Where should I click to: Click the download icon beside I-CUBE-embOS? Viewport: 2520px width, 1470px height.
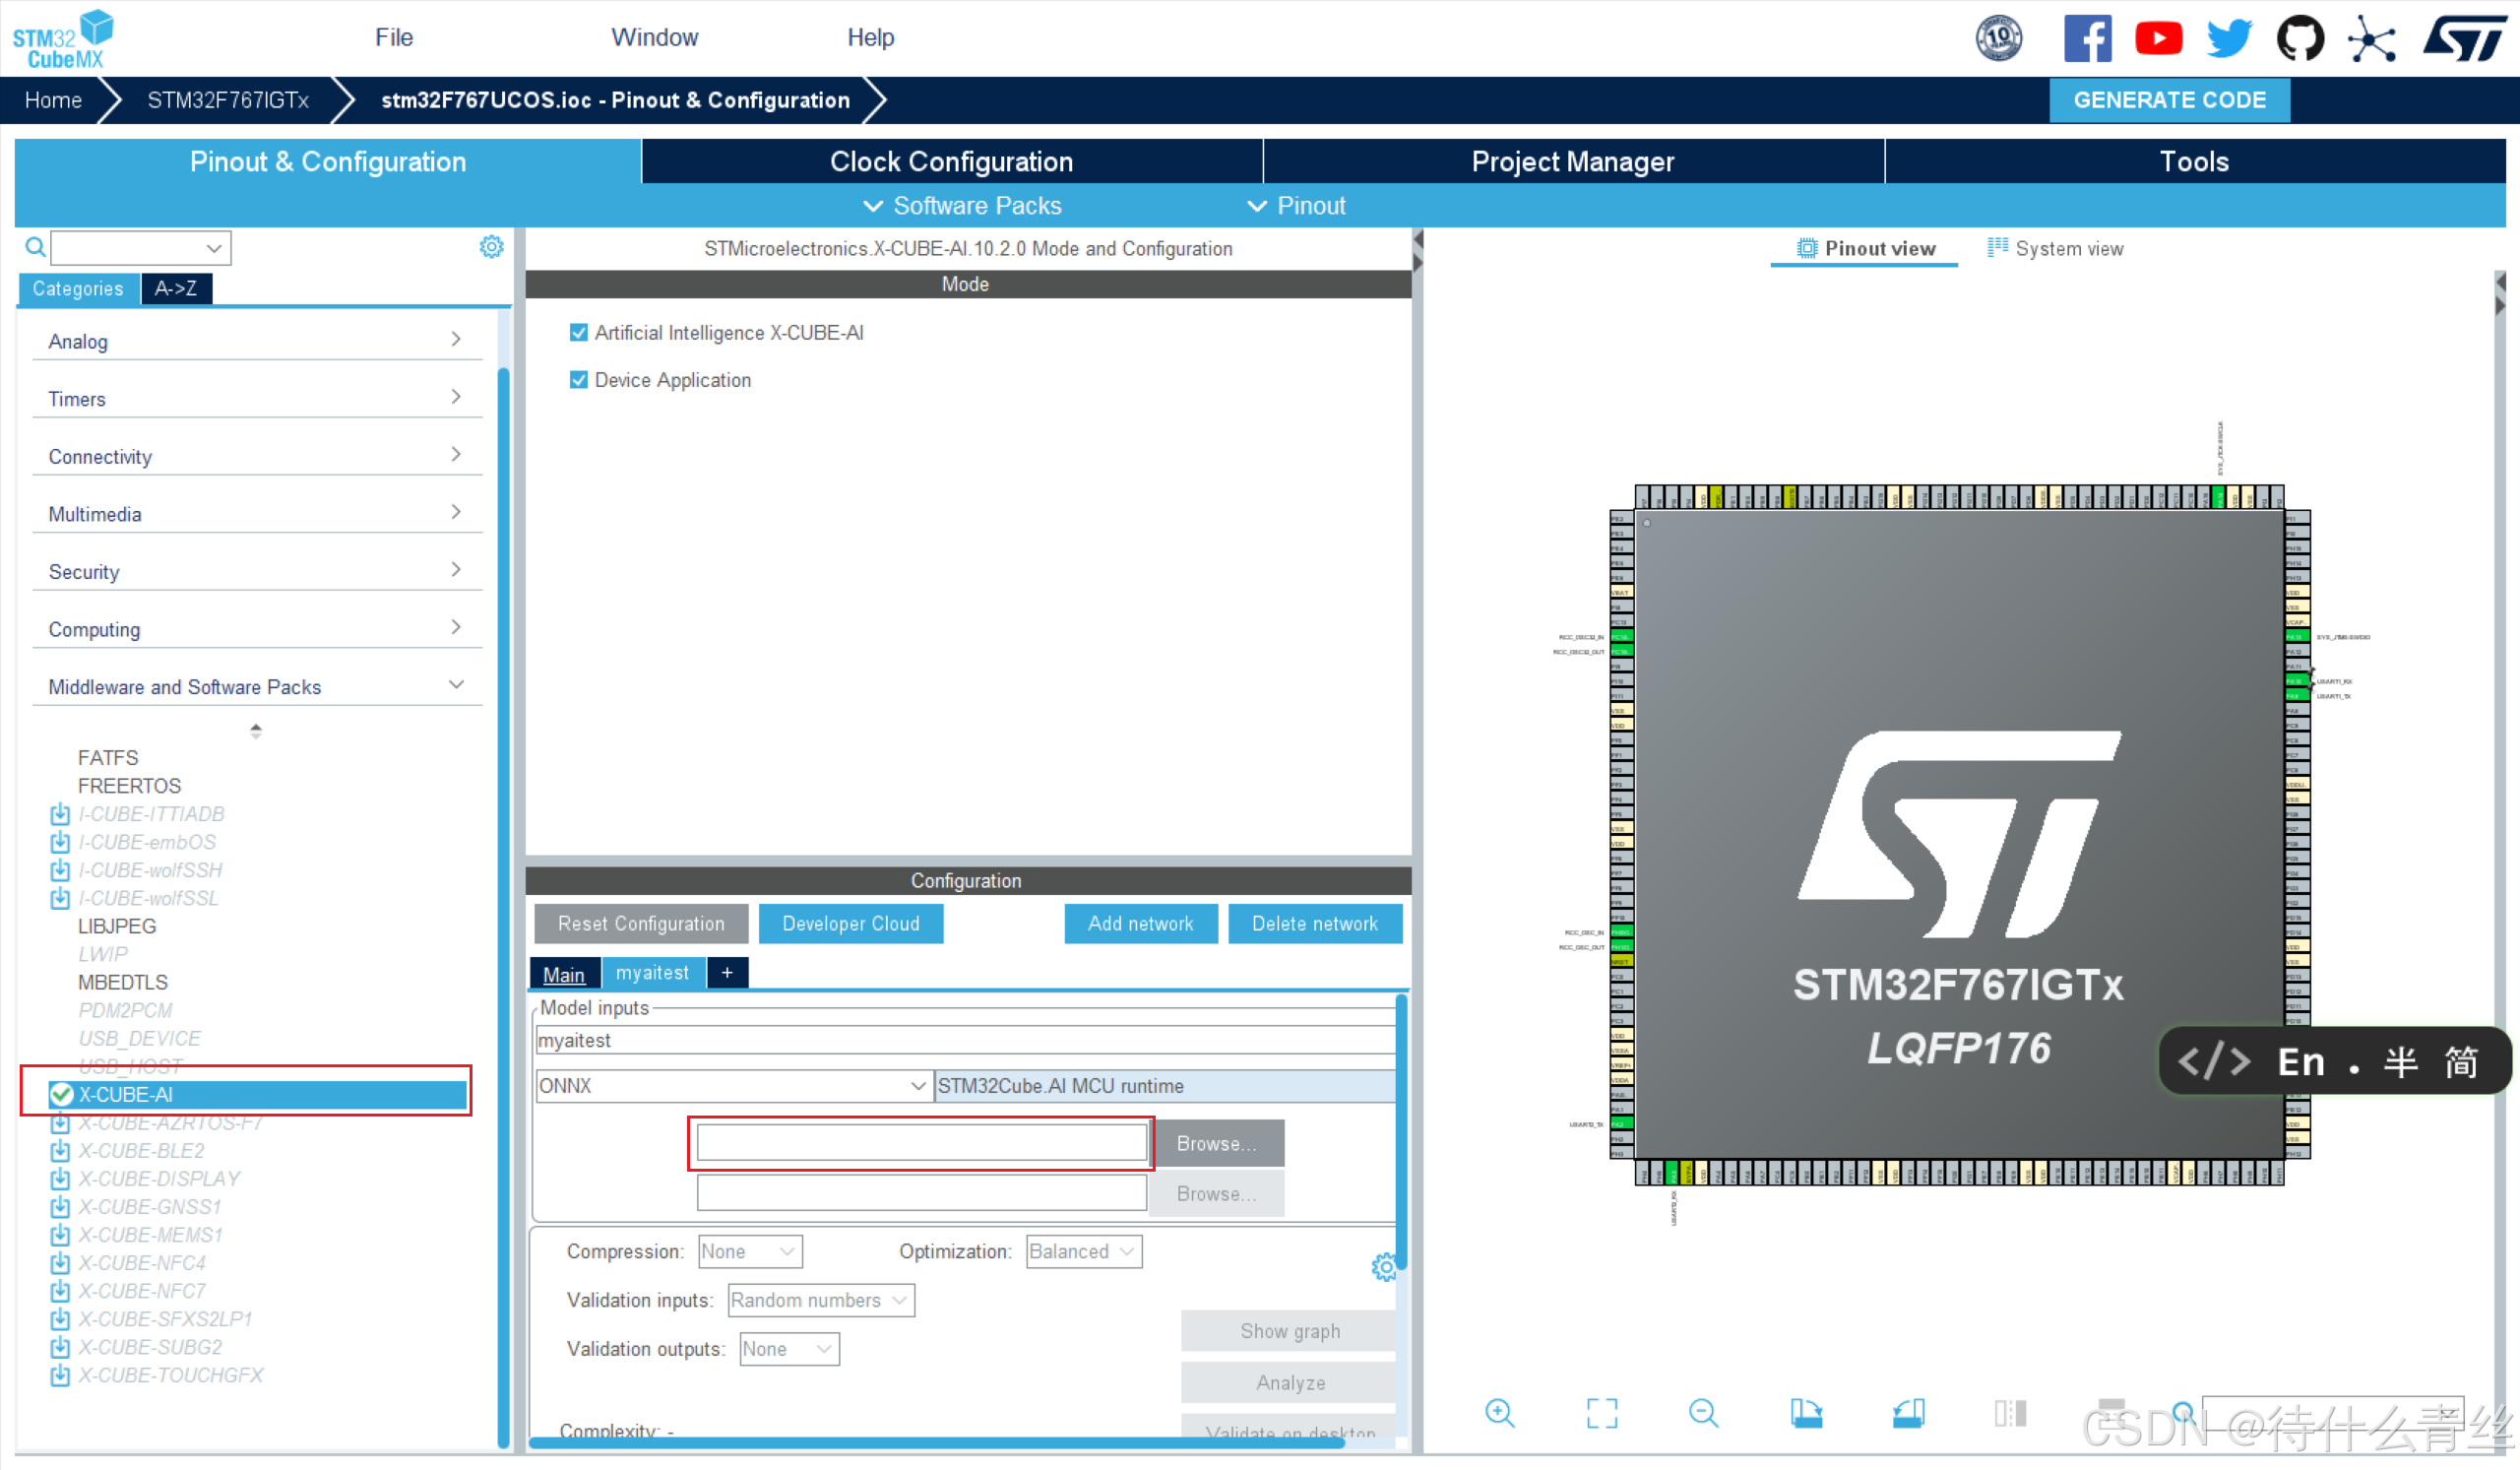point(60,842)
